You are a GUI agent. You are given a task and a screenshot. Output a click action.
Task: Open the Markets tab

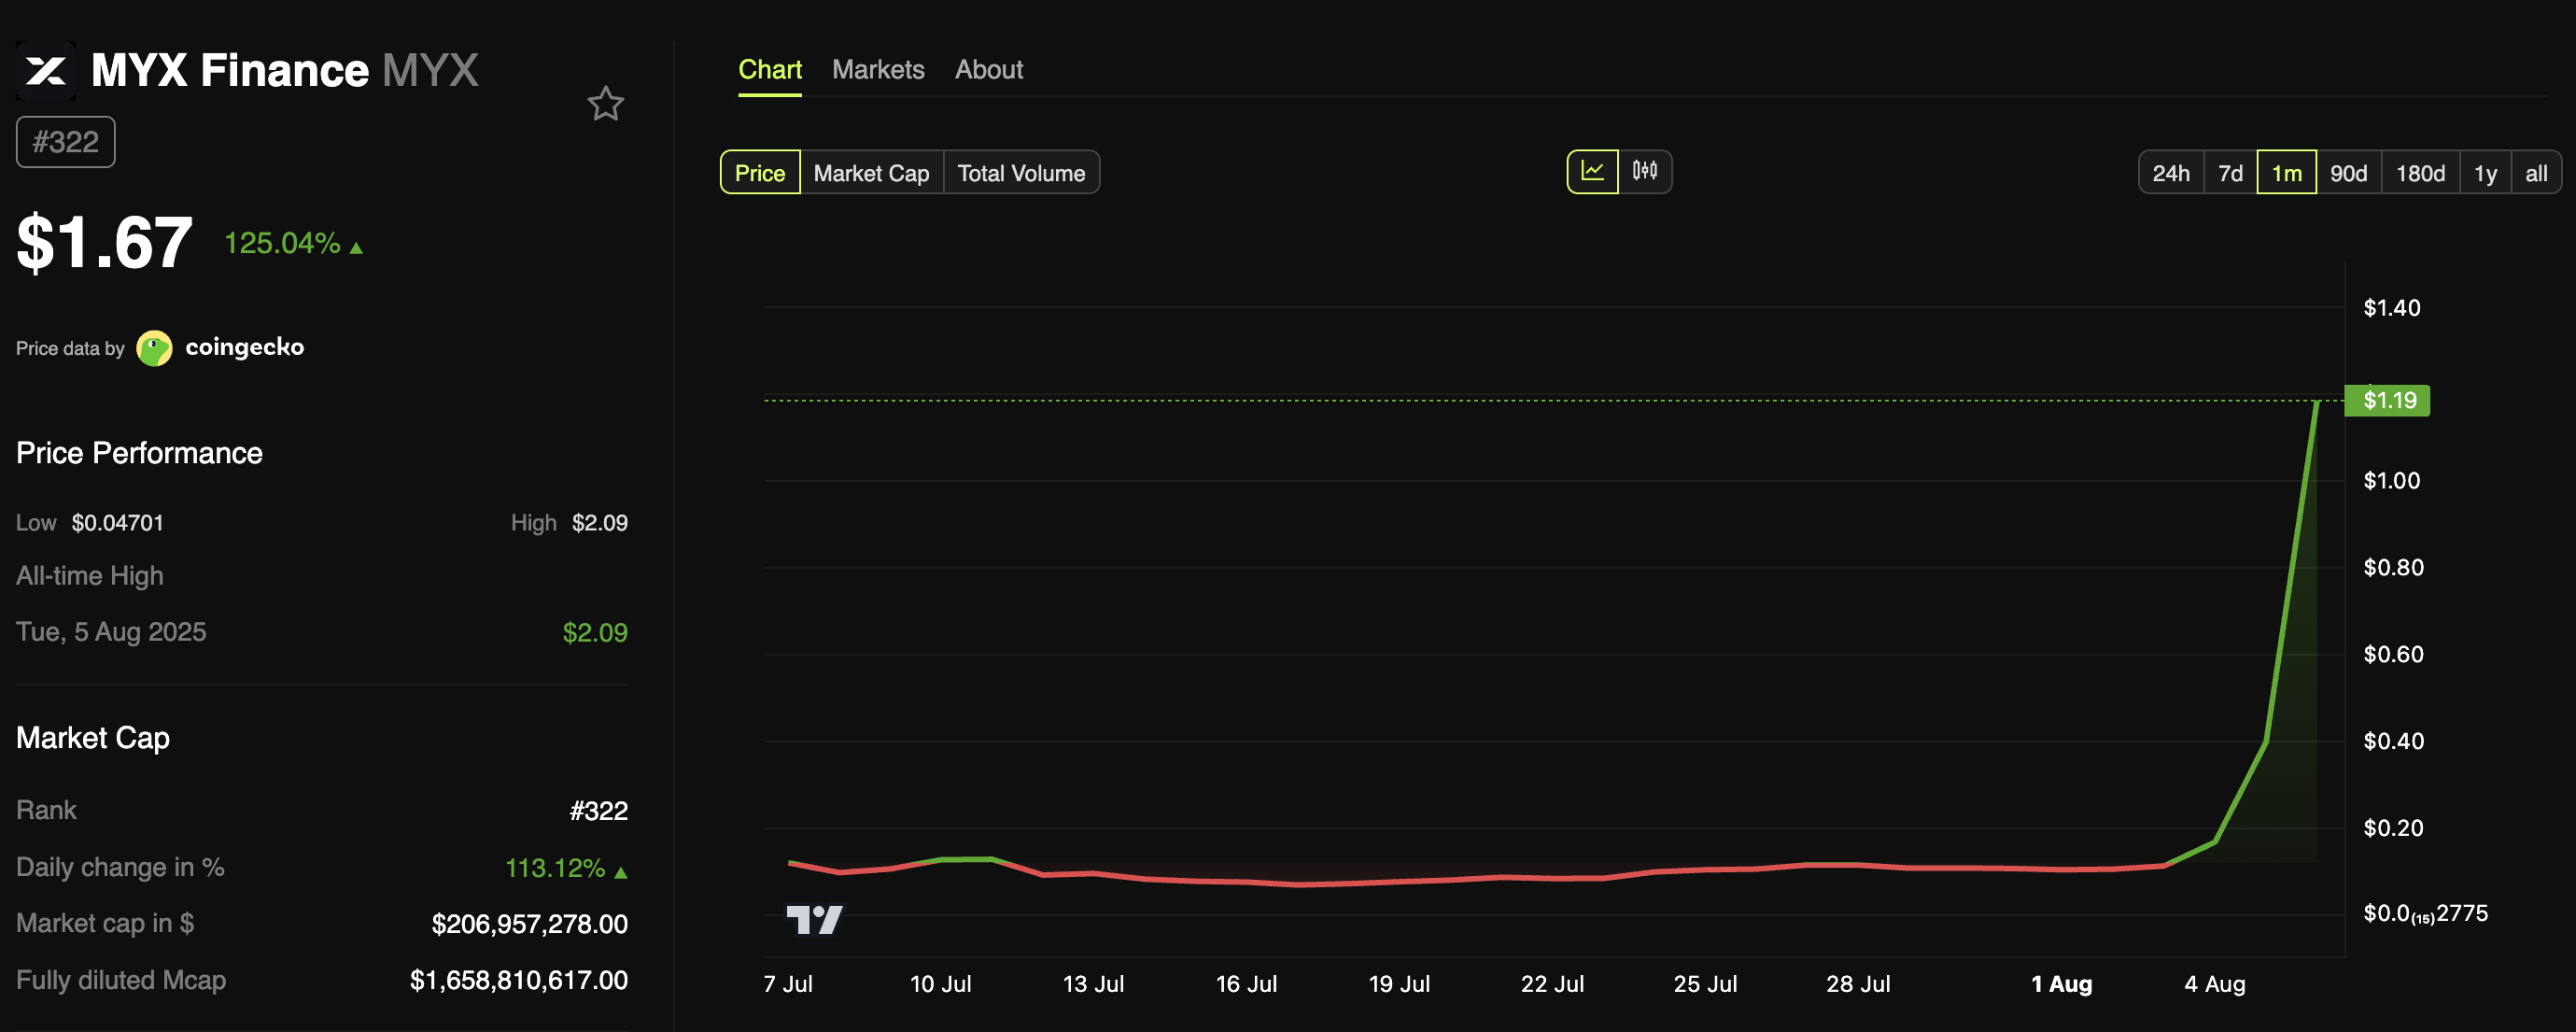pos(878,70)
